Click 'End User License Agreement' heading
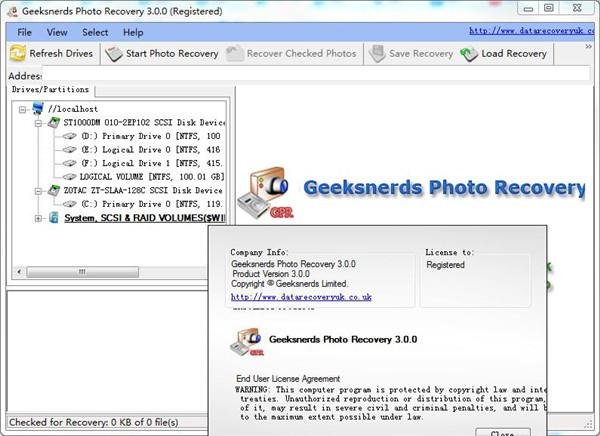The image size is (600, 436). coord(288,379)
